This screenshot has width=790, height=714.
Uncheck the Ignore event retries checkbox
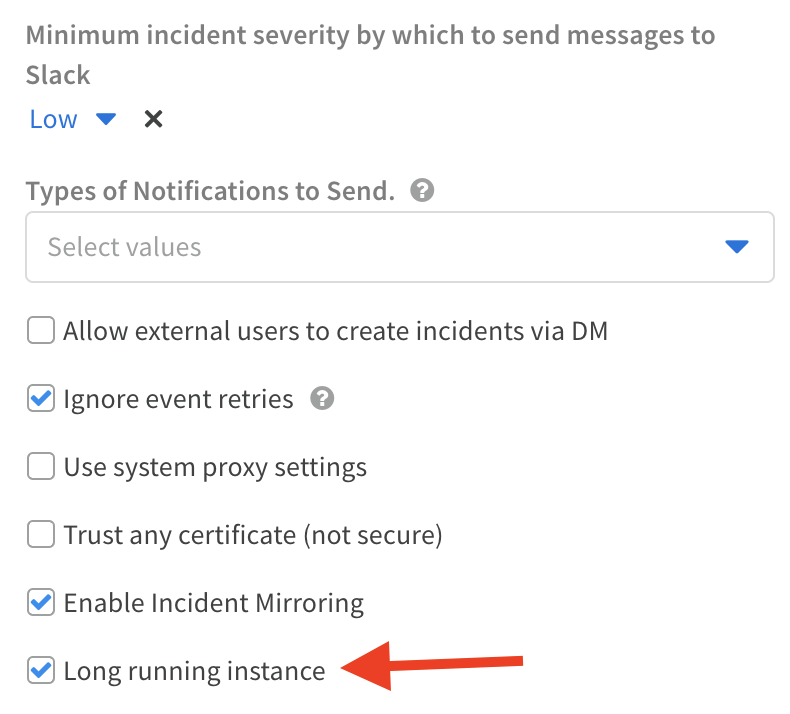click(x=41, y=400)
